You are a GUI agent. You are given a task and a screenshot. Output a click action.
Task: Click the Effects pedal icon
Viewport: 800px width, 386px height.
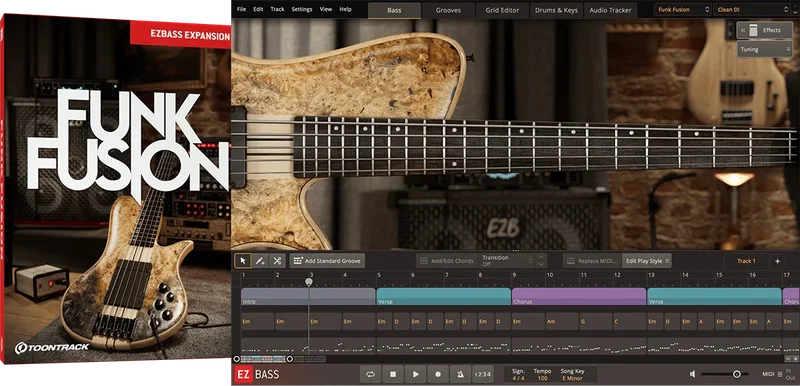click(x=754, y=30)
